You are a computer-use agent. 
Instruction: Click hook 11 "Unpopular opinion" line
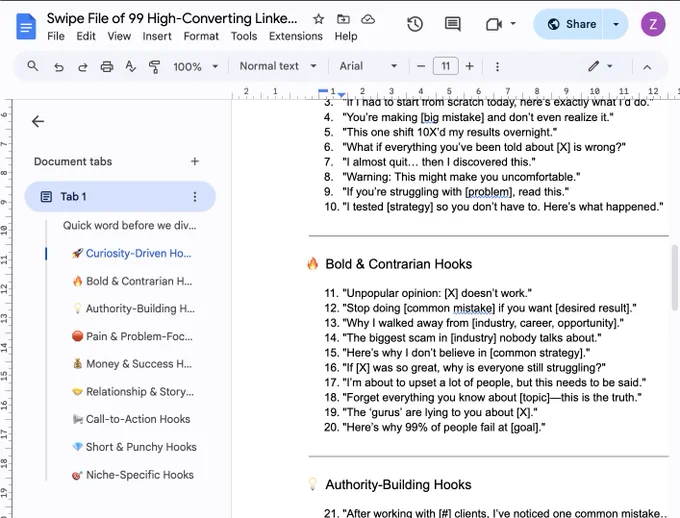click(x=428, y=293)
